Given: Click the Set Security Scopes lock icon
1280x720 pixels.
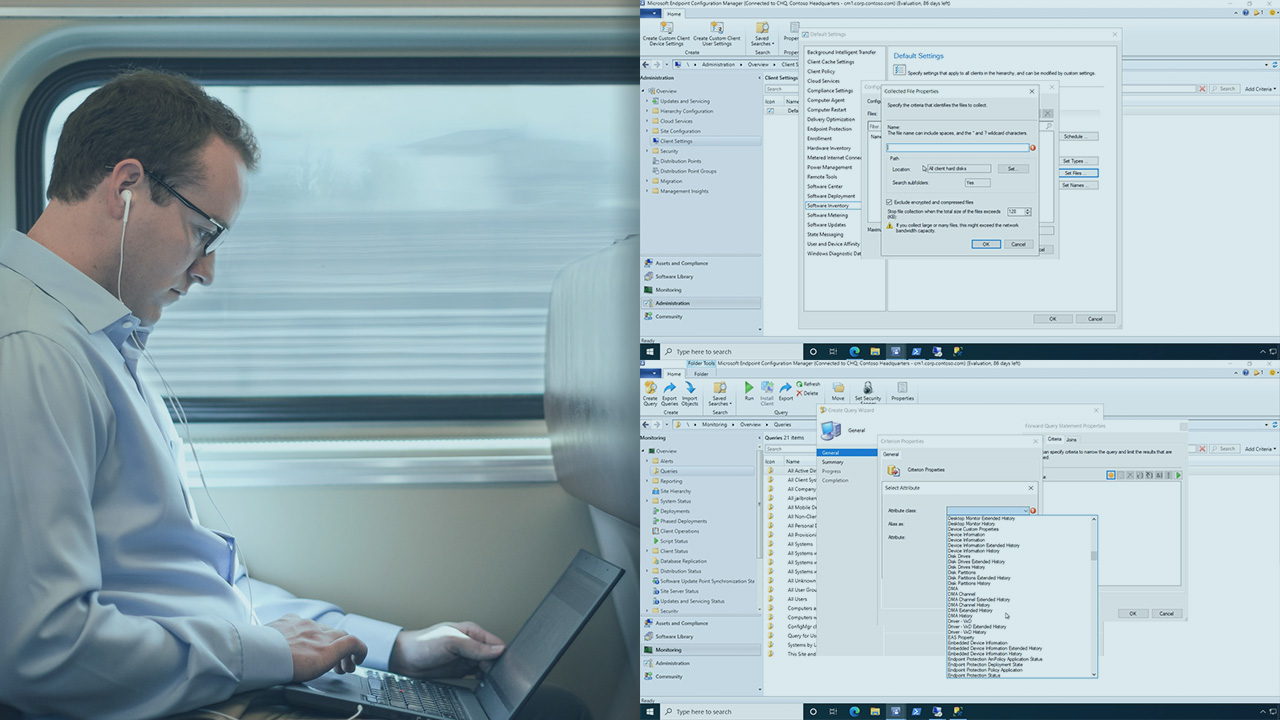Looking at the screenshot, I should 867,388.
